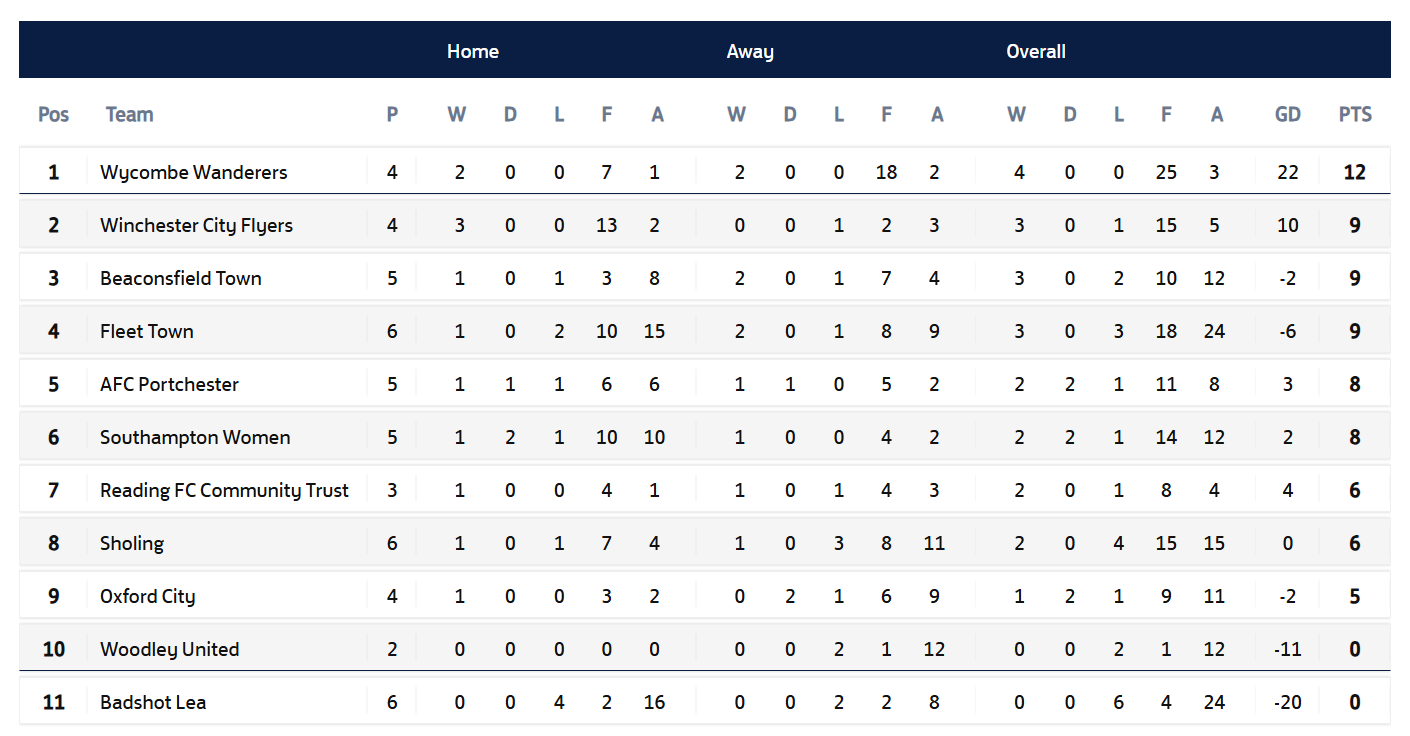Open the Southampton Women team link

point(195,437)
